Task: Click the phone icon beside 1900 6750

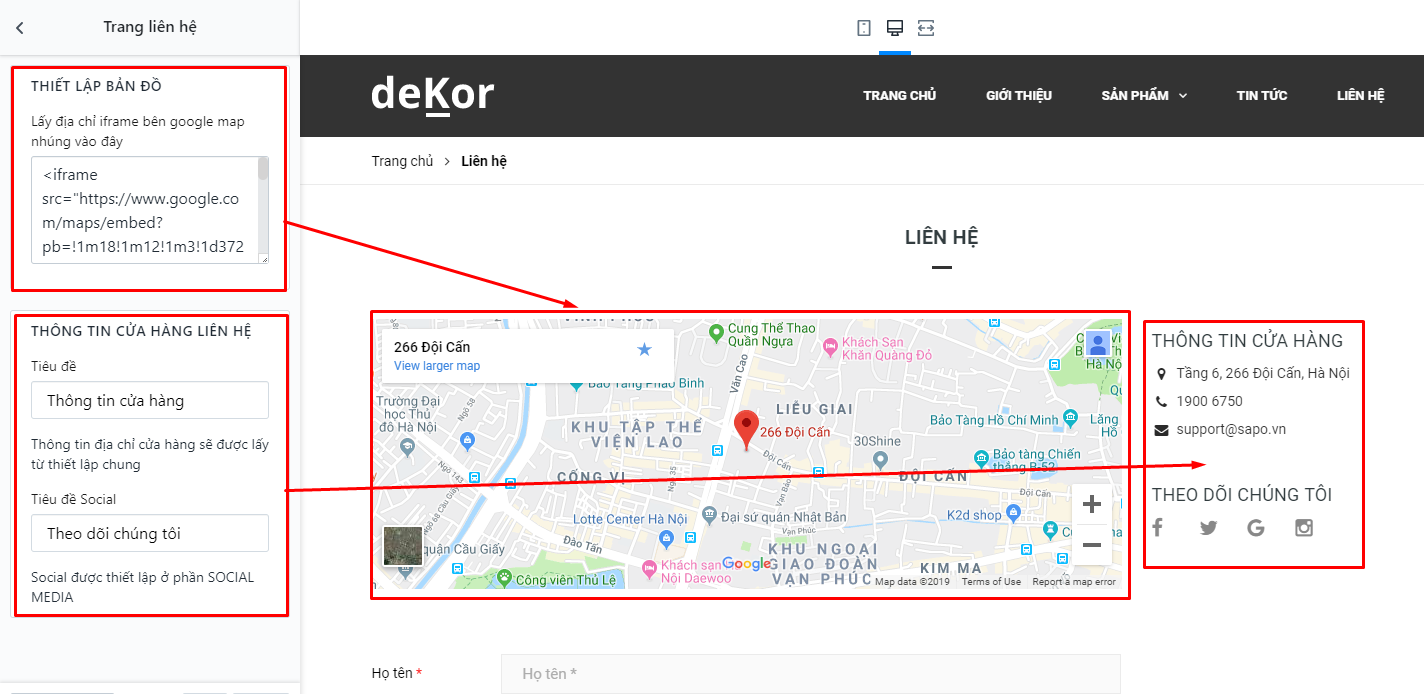Action: coord(1161,401)
